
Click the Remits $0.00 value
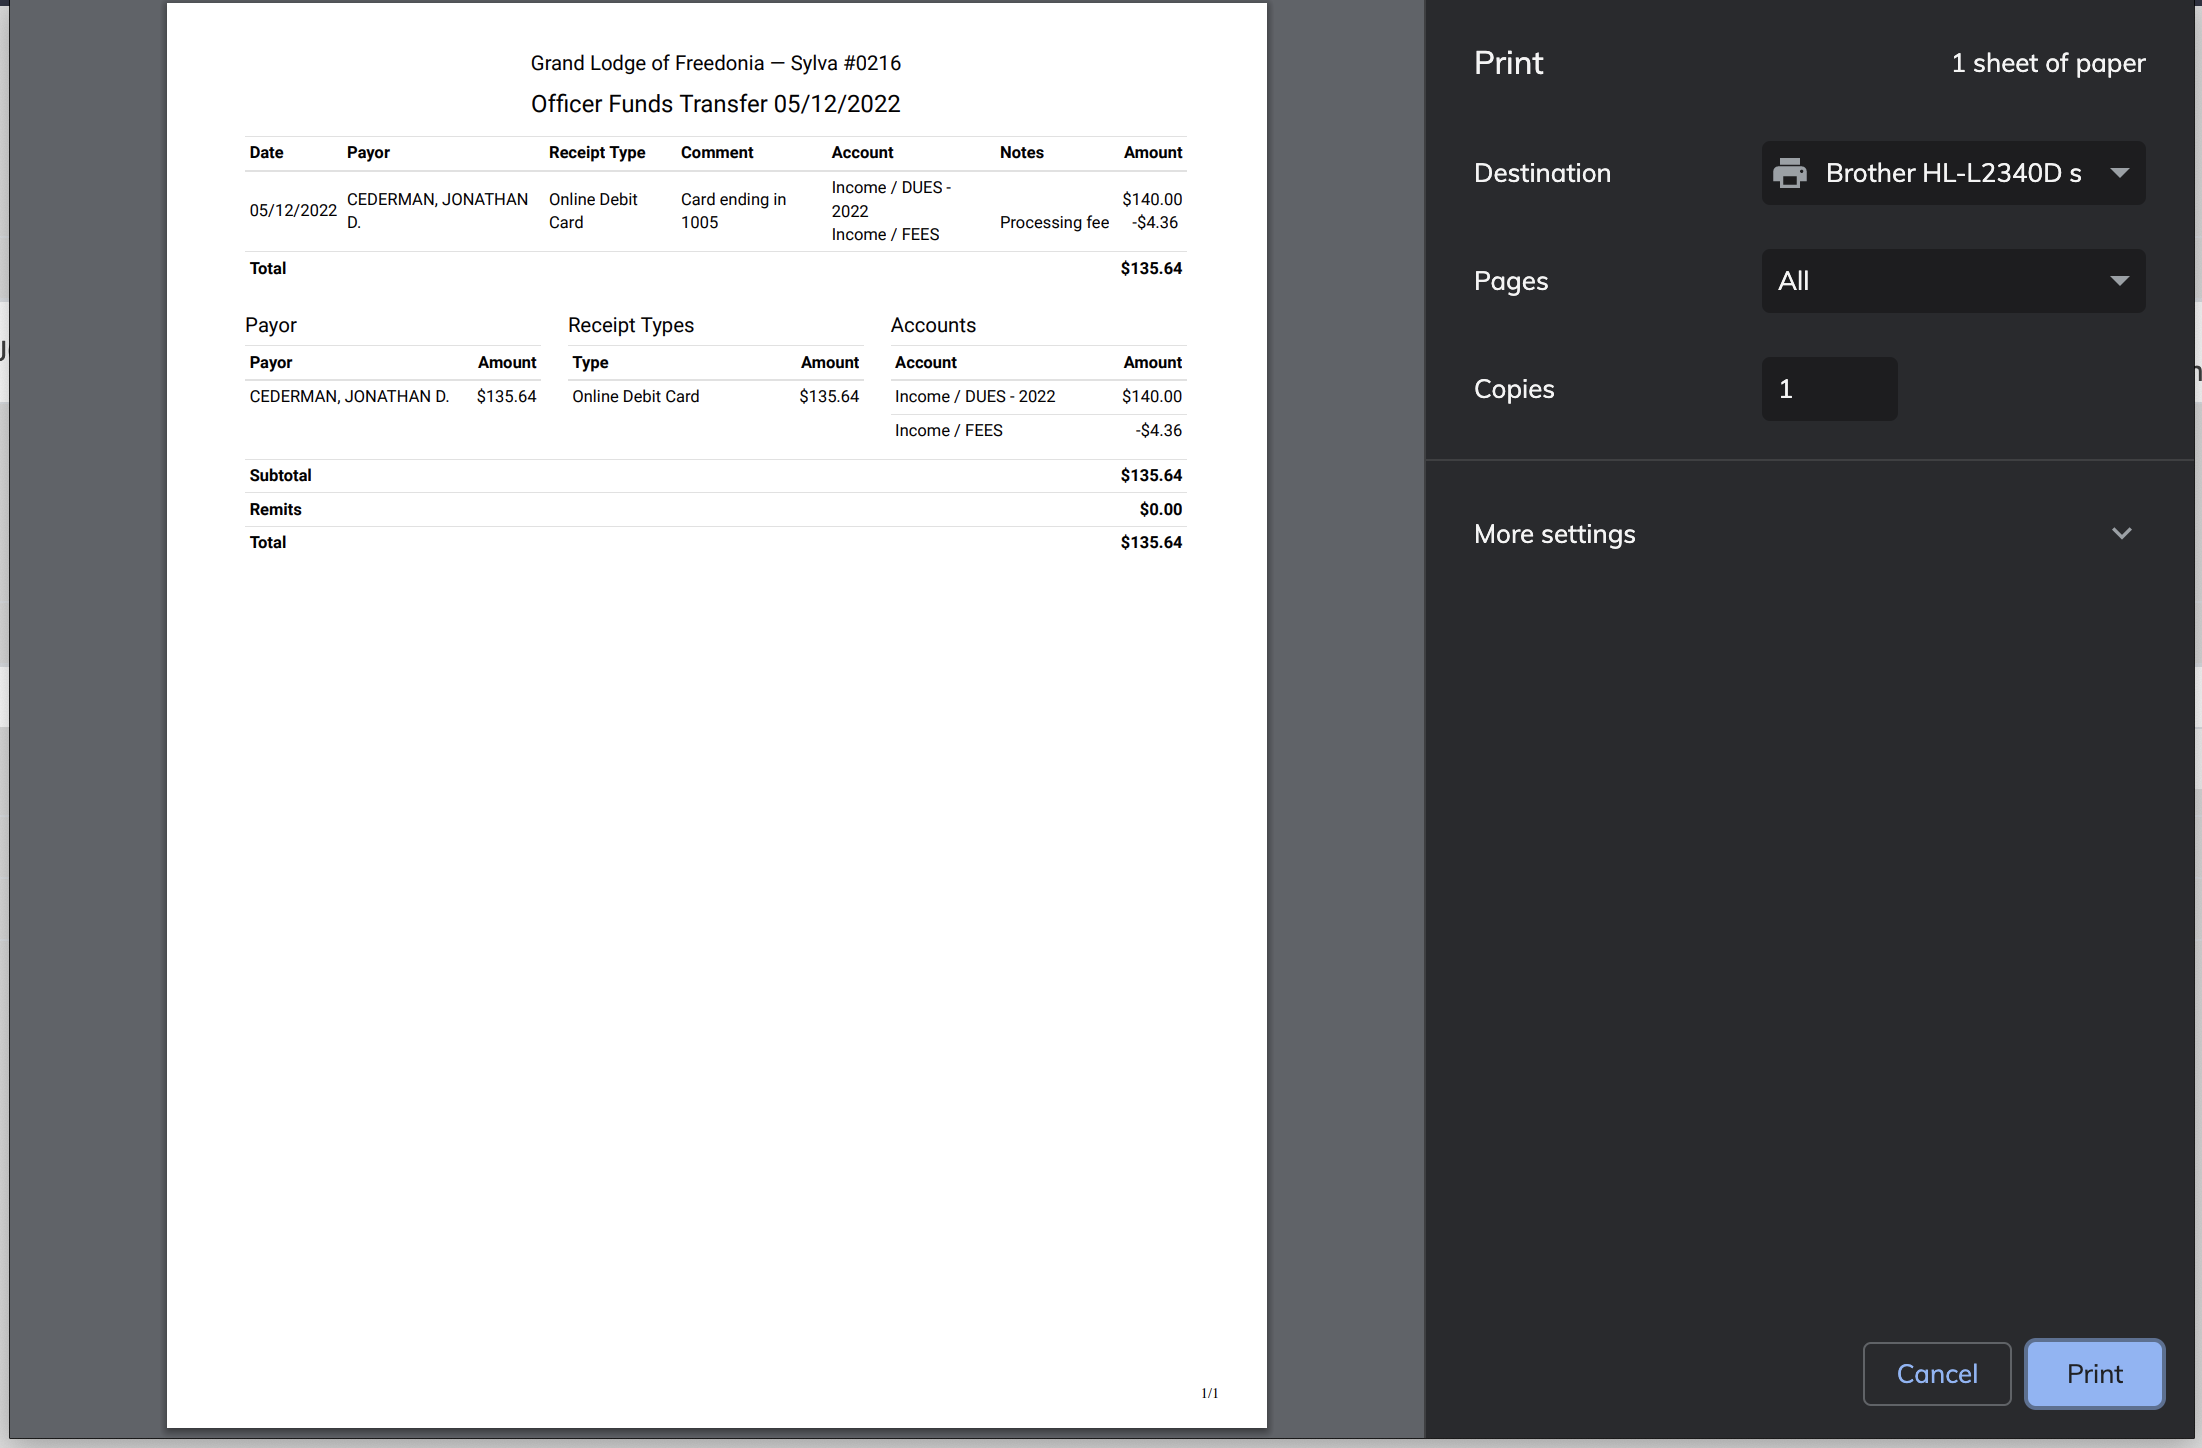[x=1161, y=509]
